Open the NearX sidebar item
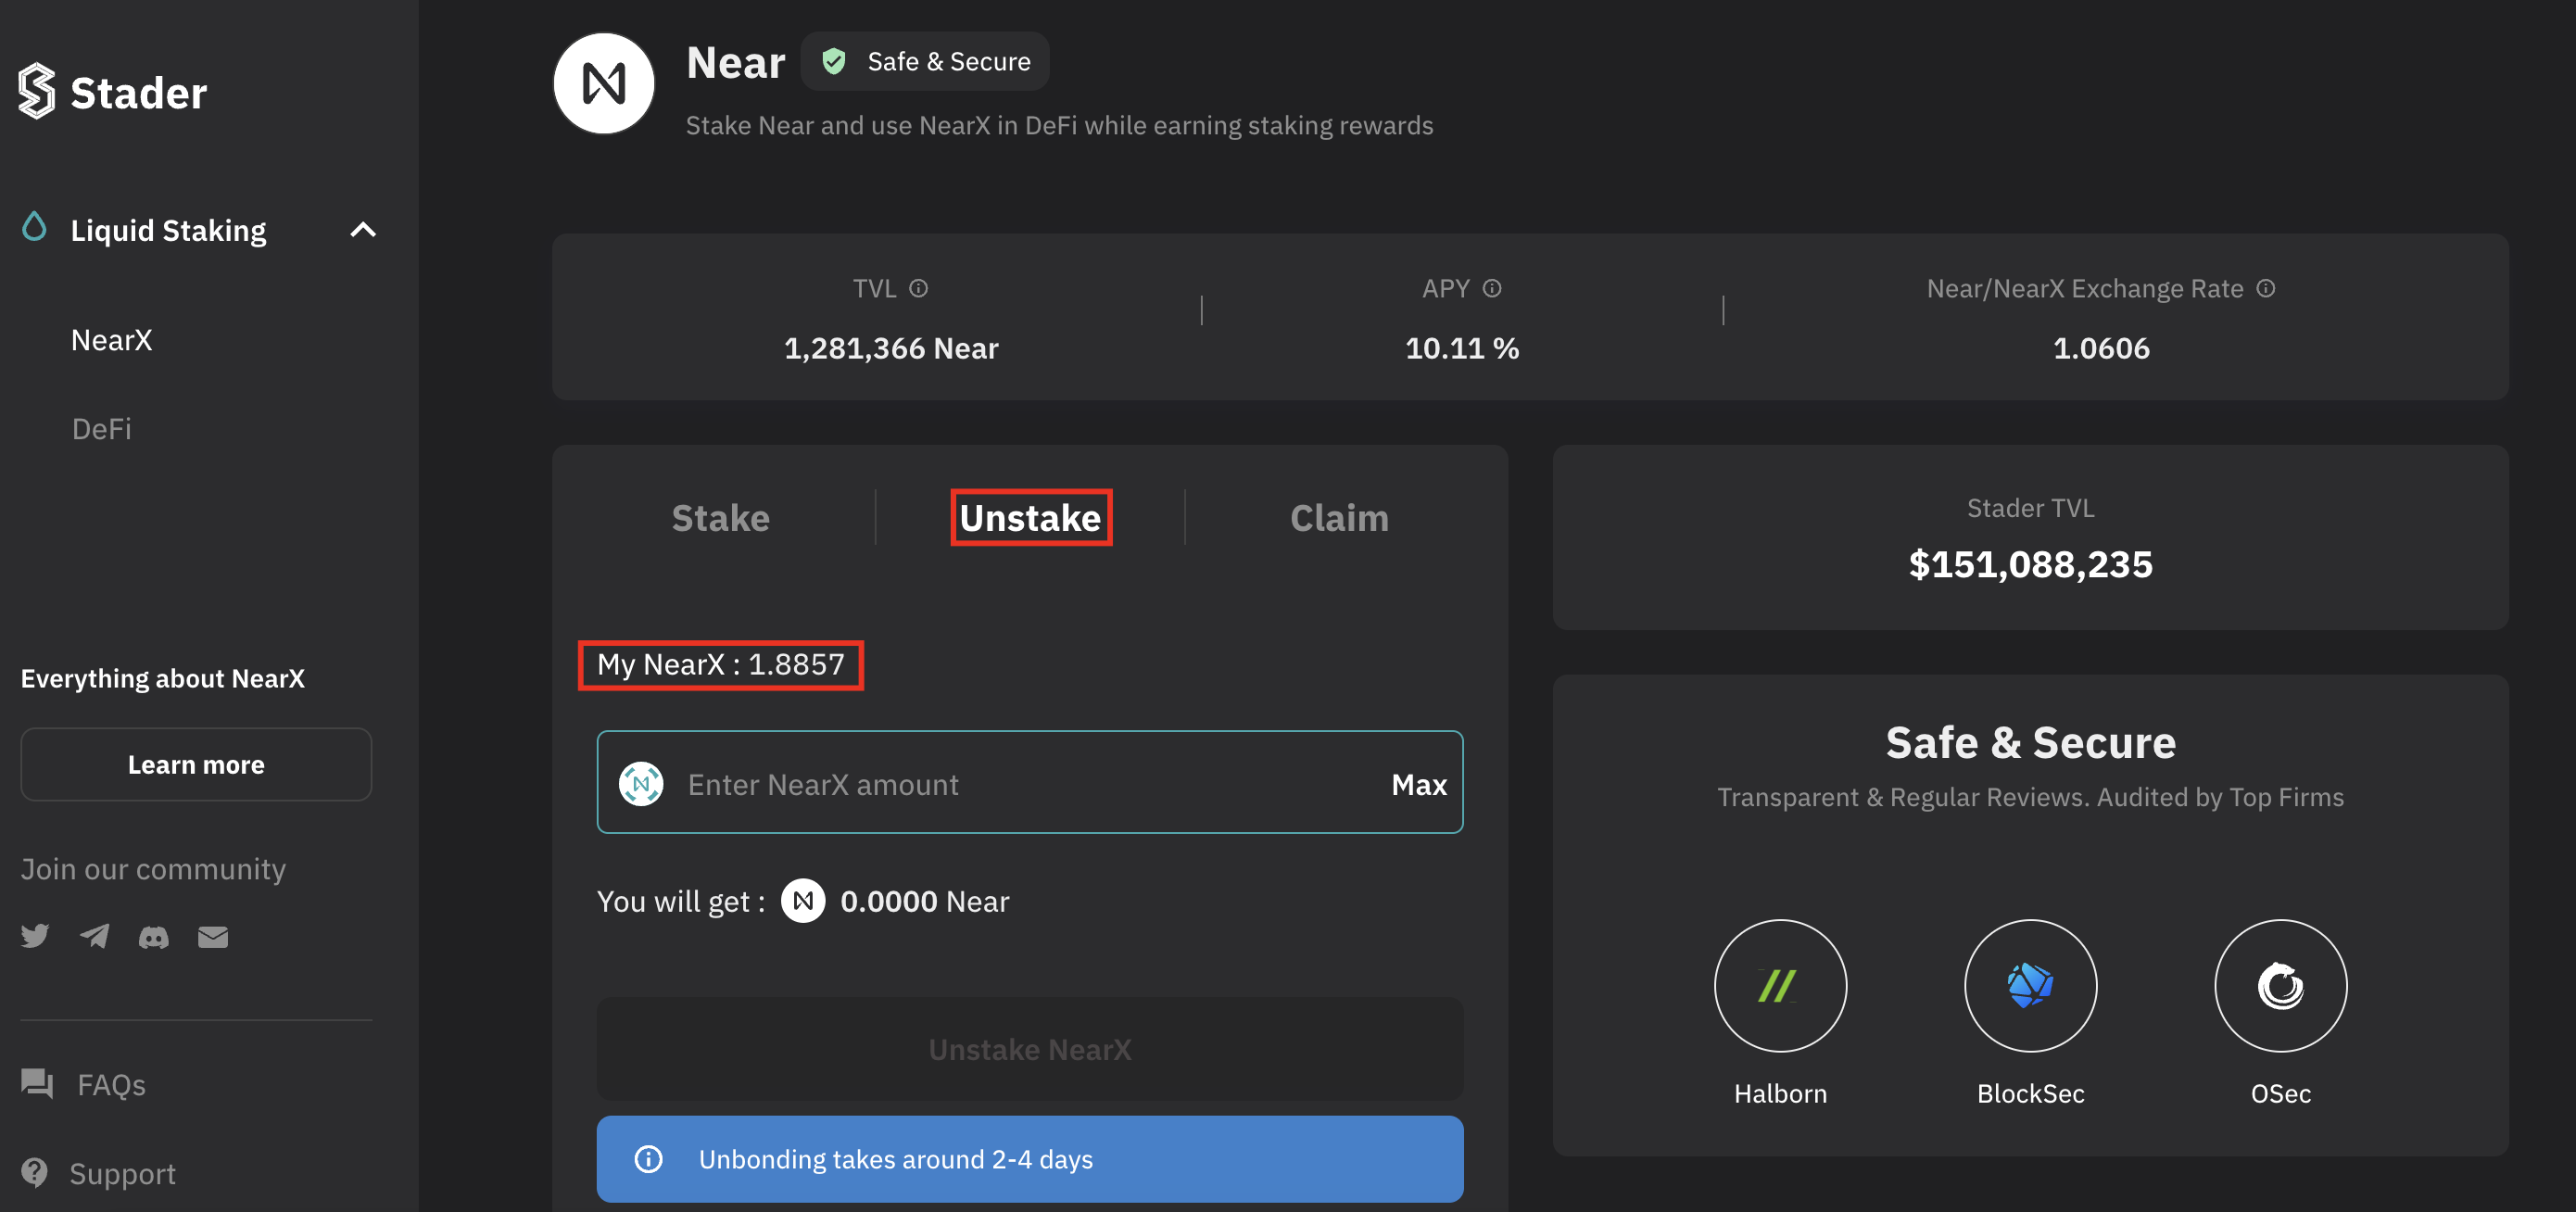The image size is (2576, 1212). pyautogui.click(x=112, y=340)
